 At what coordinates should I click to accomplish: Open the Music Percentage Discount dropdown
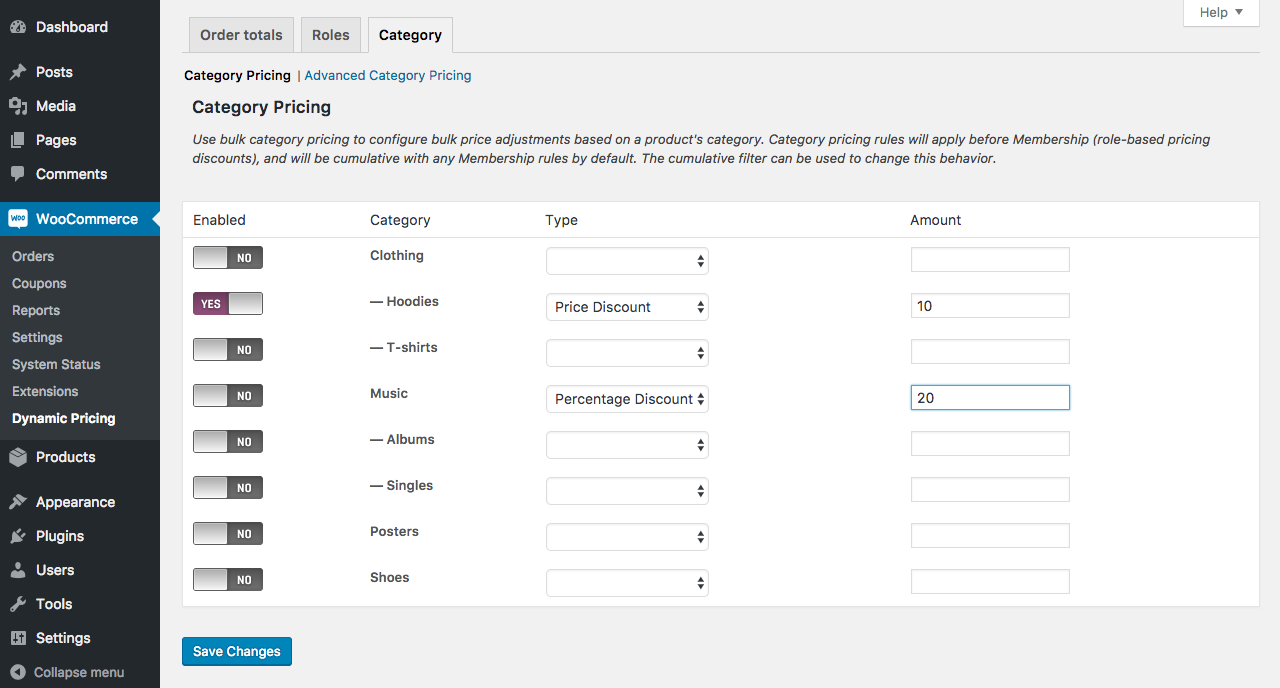[x=627, y=399]
